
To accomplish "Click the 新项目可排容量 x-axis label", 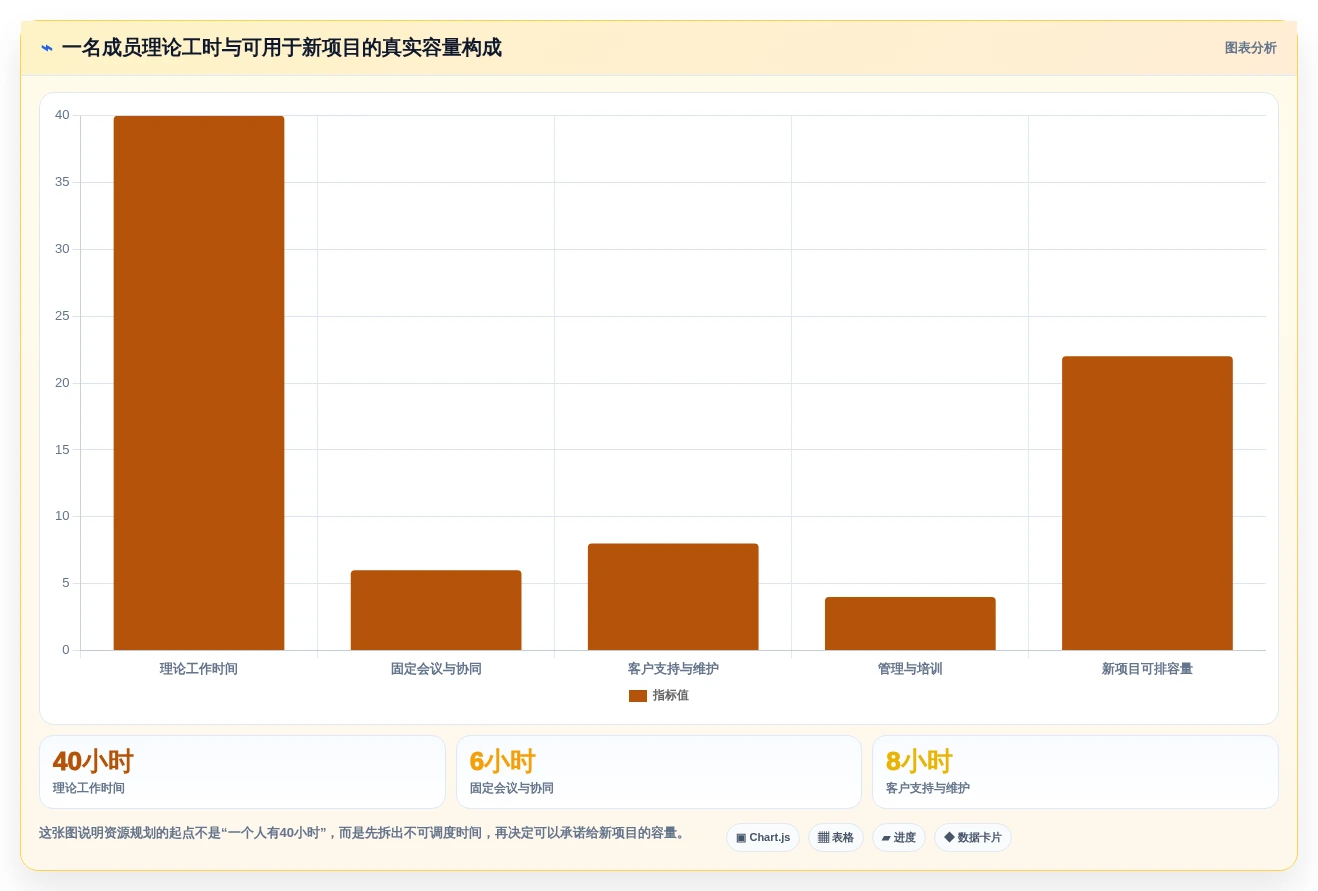I will pos(1147,669).
